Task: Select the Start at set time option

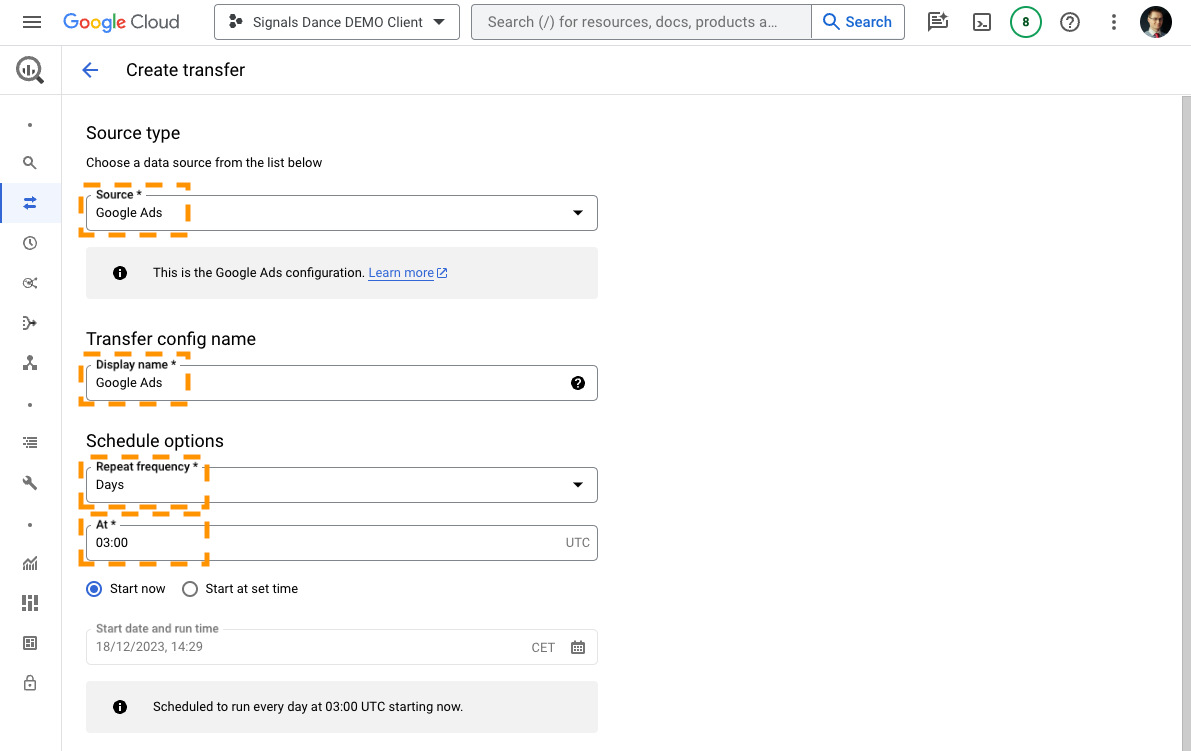Action: (240, 588)
